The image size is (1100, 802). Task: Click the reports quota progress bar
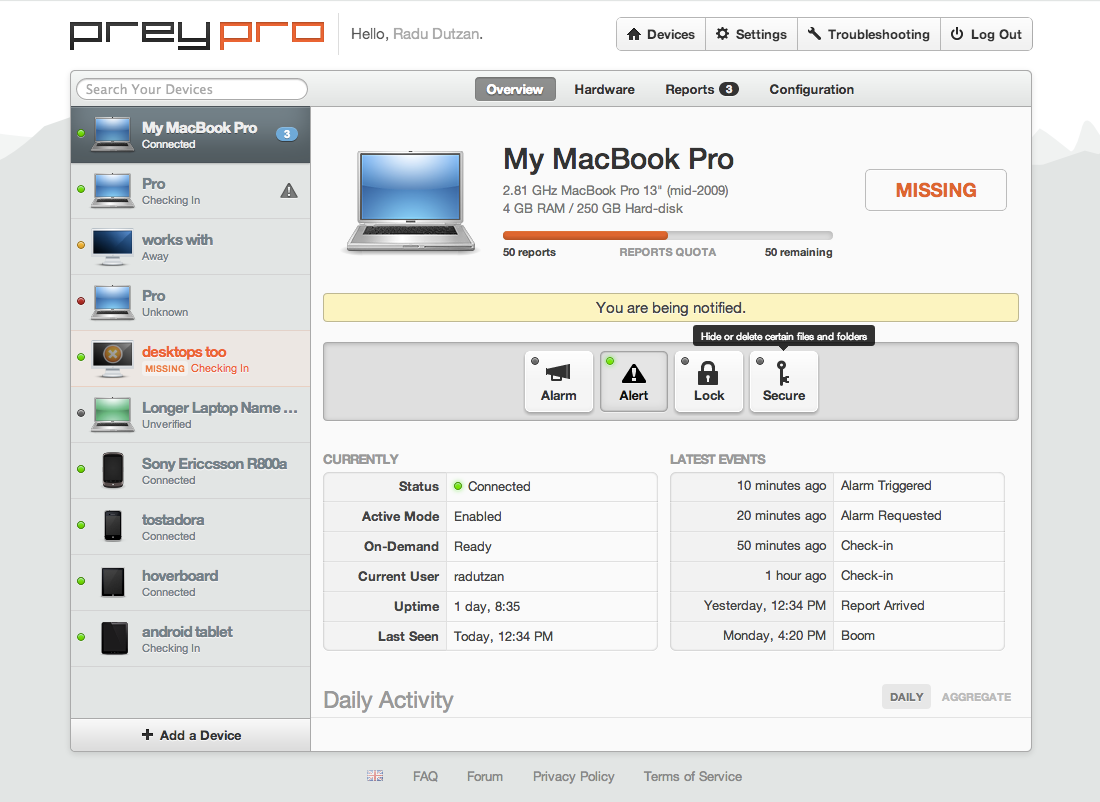click(x=667, y=236)
